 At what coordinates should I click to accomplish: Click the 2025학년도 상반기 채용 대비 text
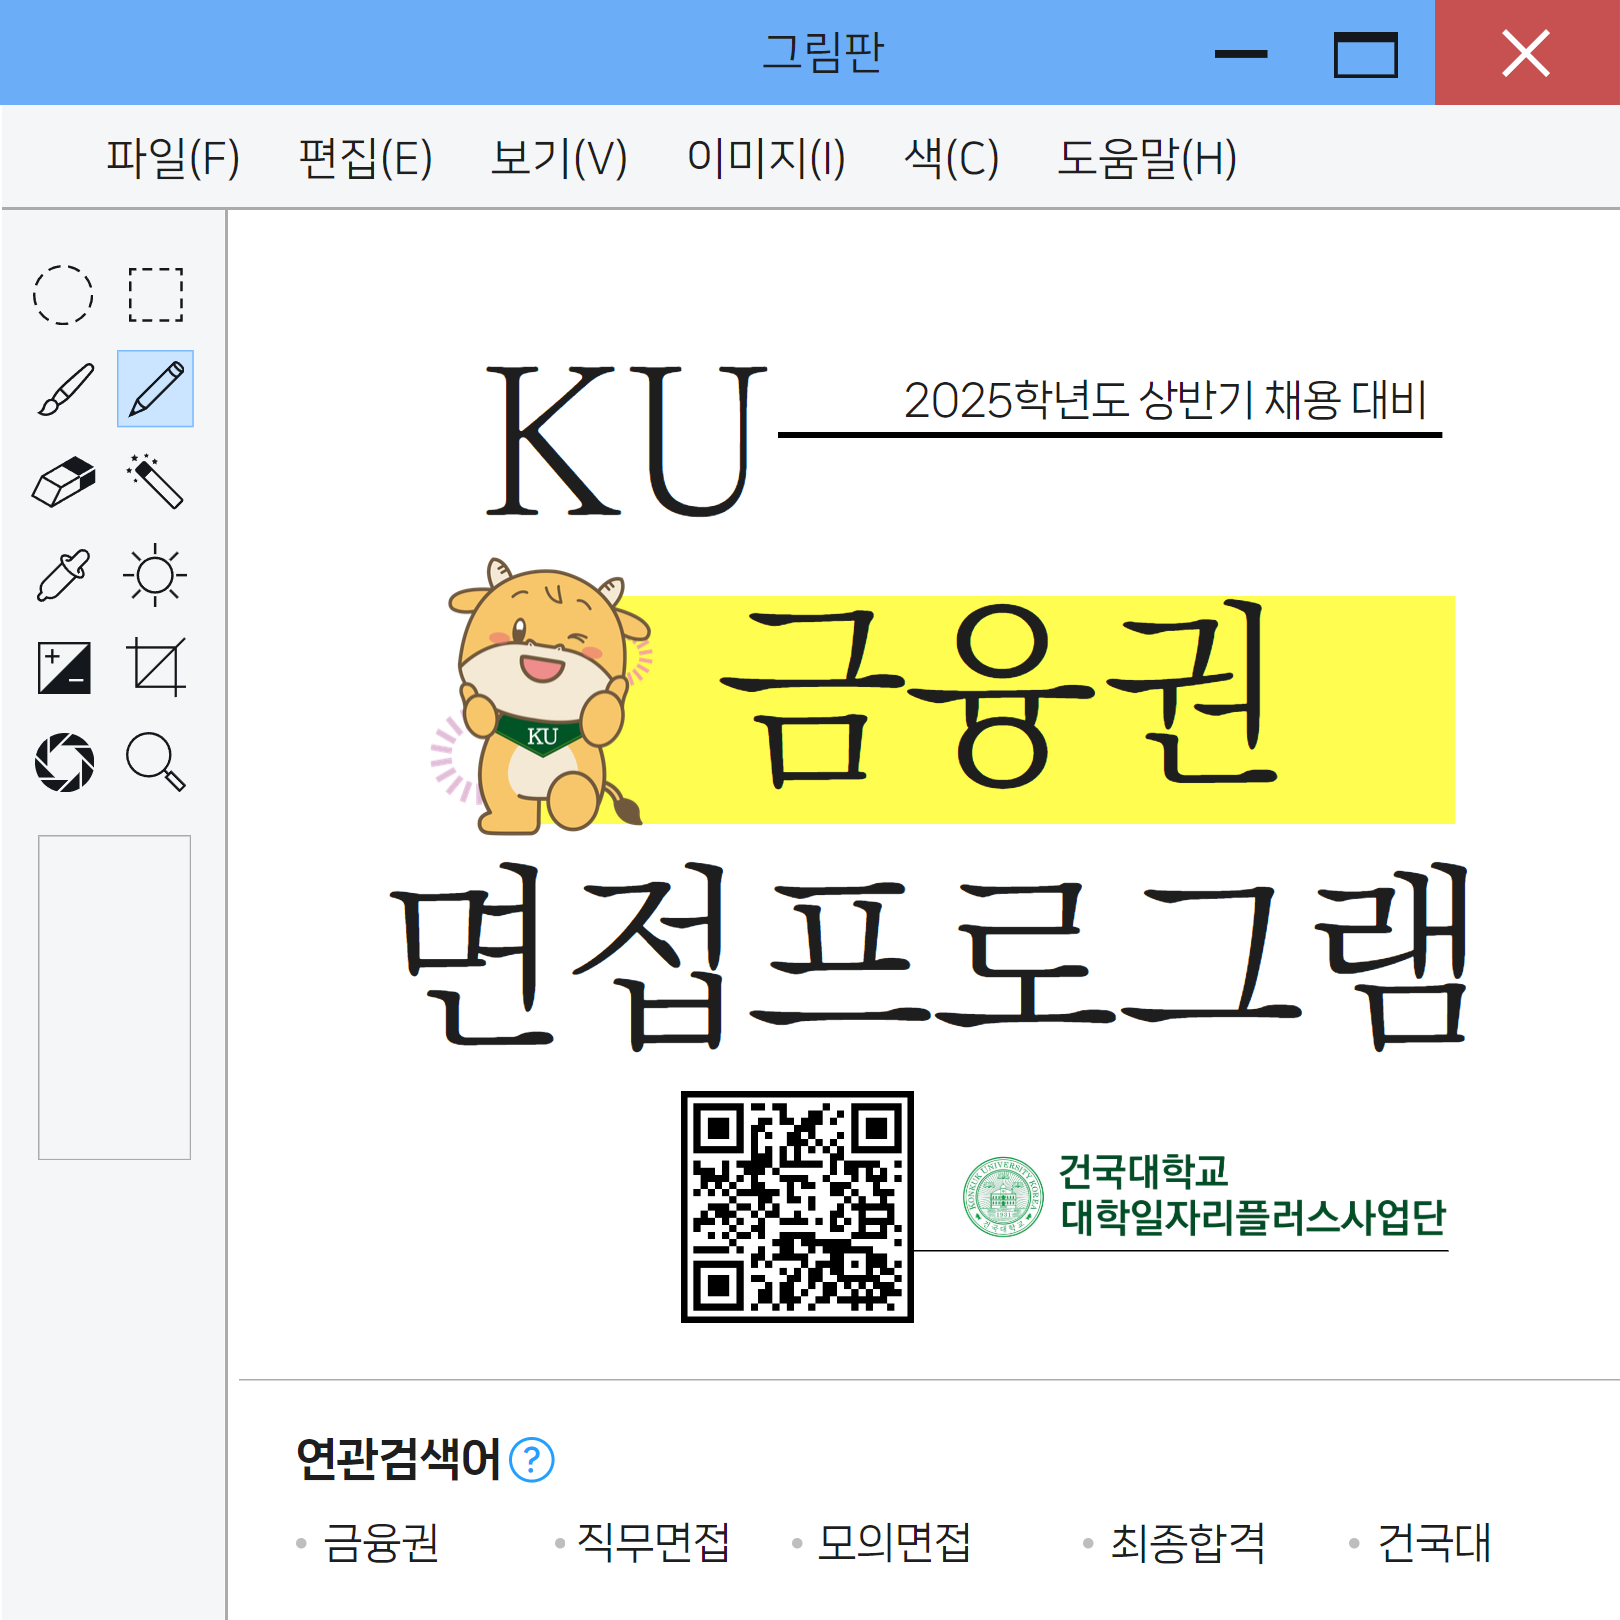pos(1165,401)
